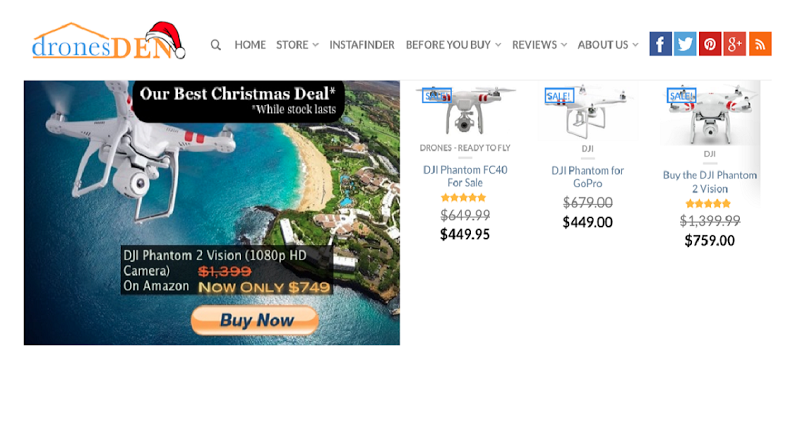Open the DJI Phantom for GoPro link
The image size is (800, 425).
tap(587, 177)
